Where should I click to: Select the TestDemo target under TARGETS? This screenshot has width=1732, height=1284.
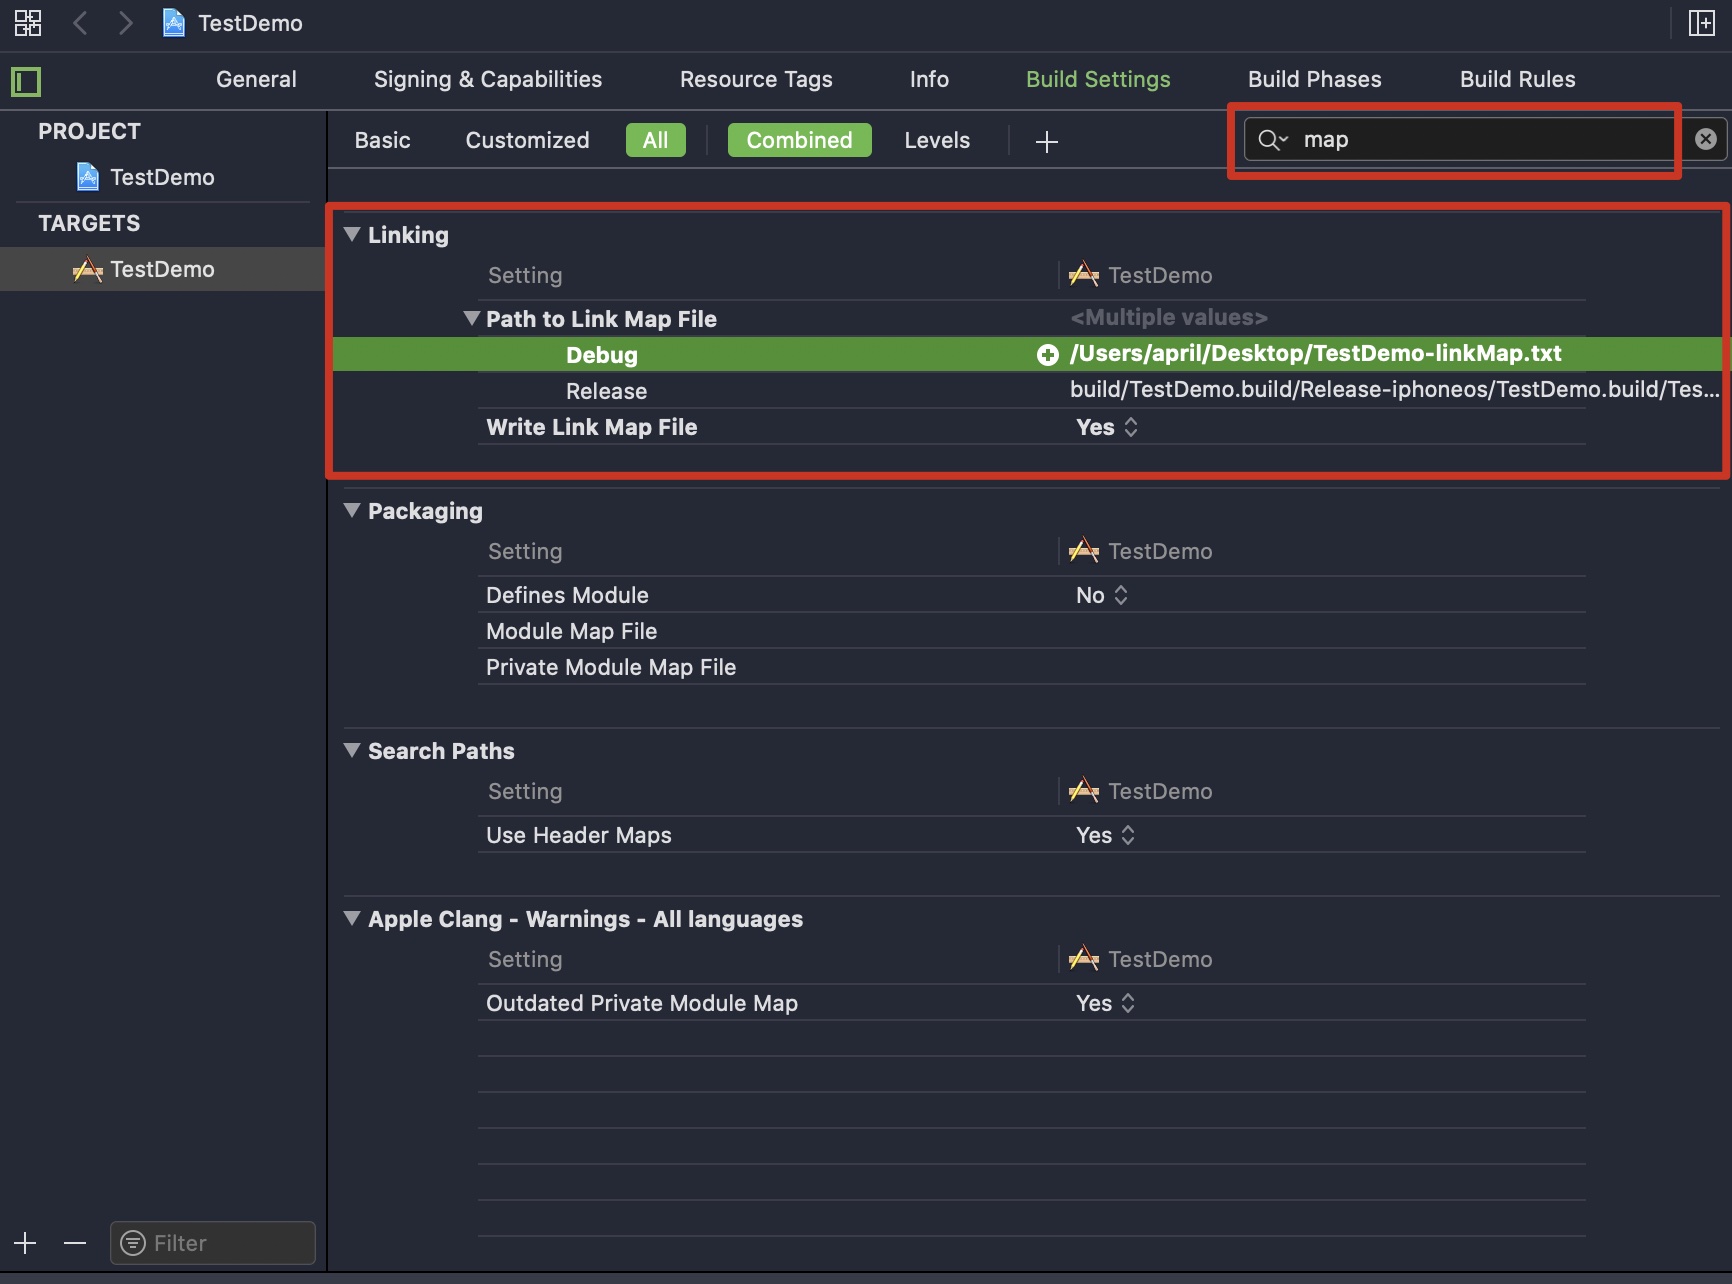pos(162,269)
